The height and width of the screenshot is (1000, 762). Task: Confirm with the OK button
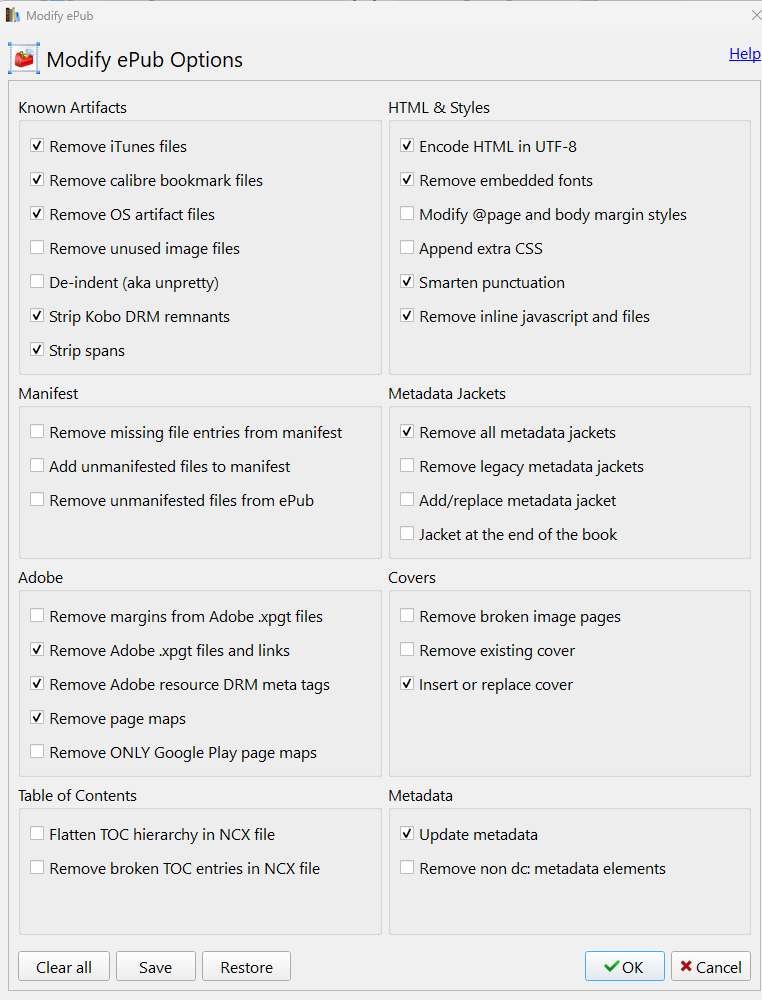[x=624, y=967]
